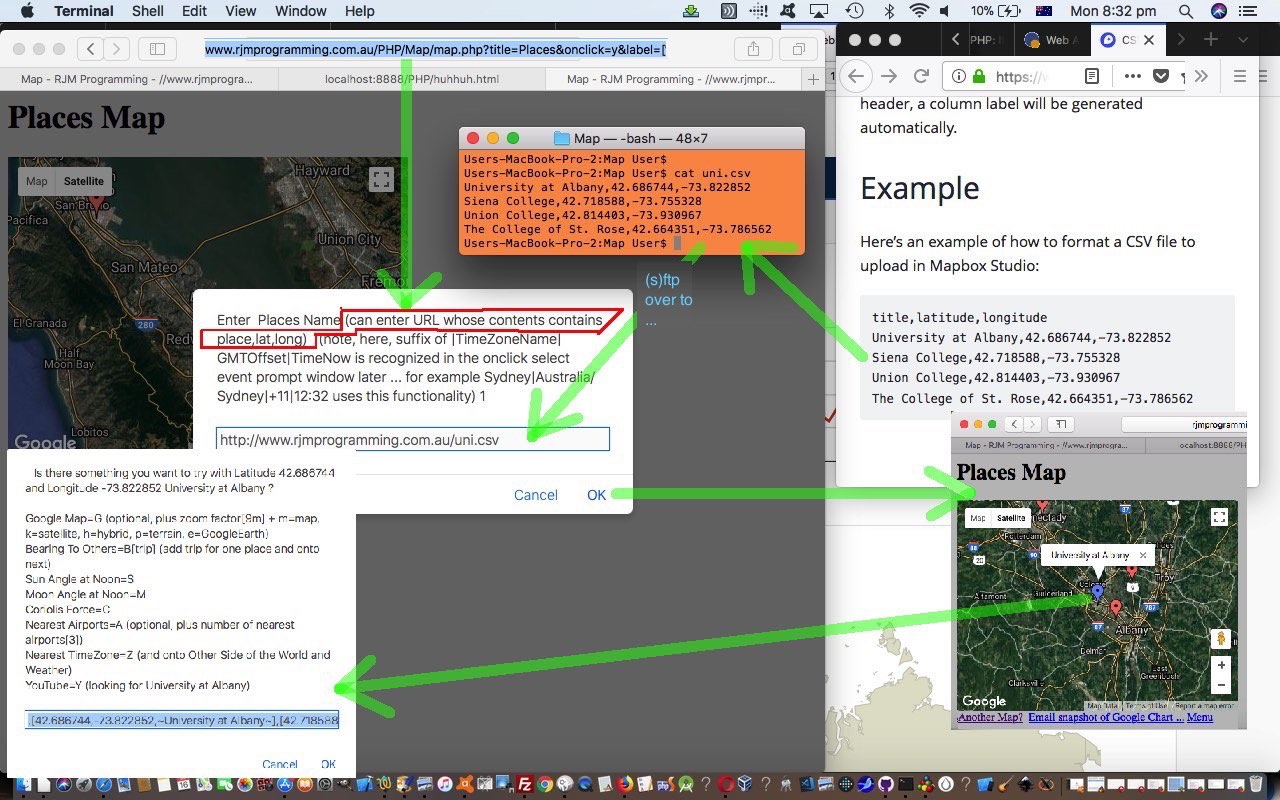This screenshot has height=800, width=1280.
Task: Click Cancel in Places Name prompt
Action: pos(536,495)
